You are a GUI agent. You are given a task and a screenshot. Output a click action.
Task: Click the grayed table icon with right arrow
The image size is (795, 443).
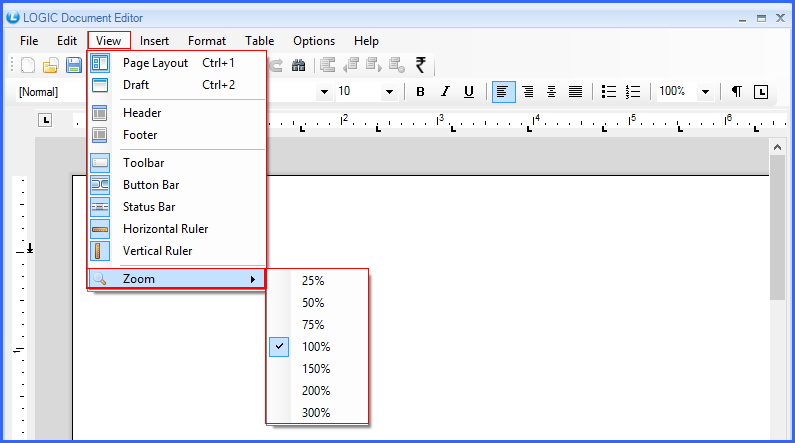click(x=374, y=65)
